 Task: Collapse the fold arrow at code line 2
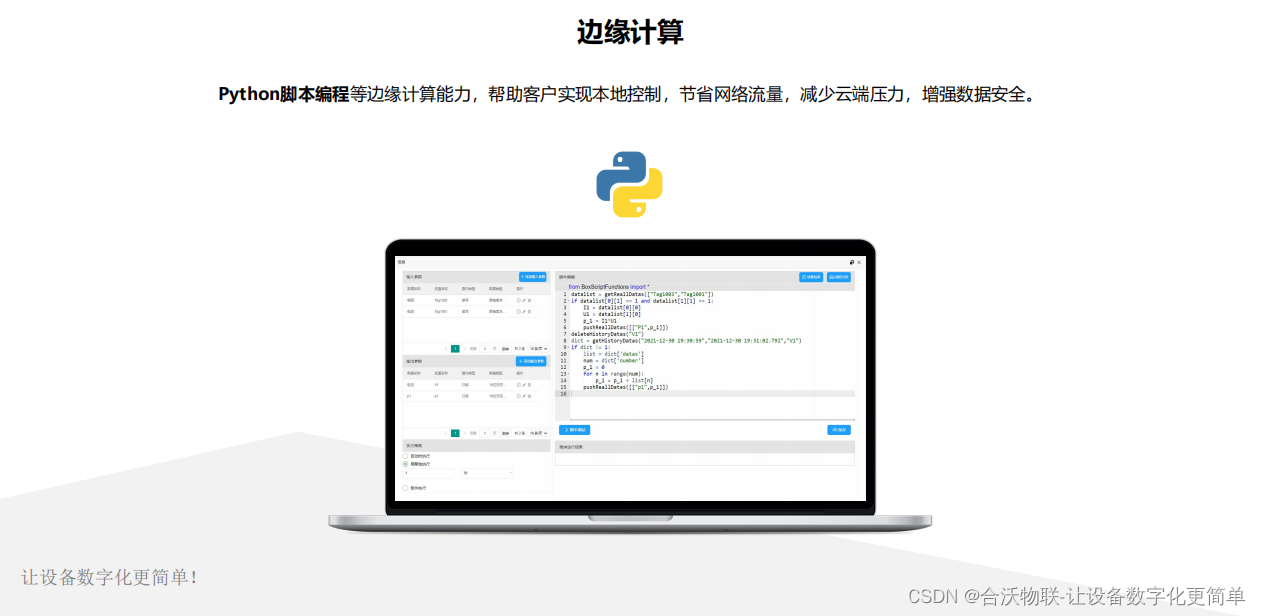[567, 301]
